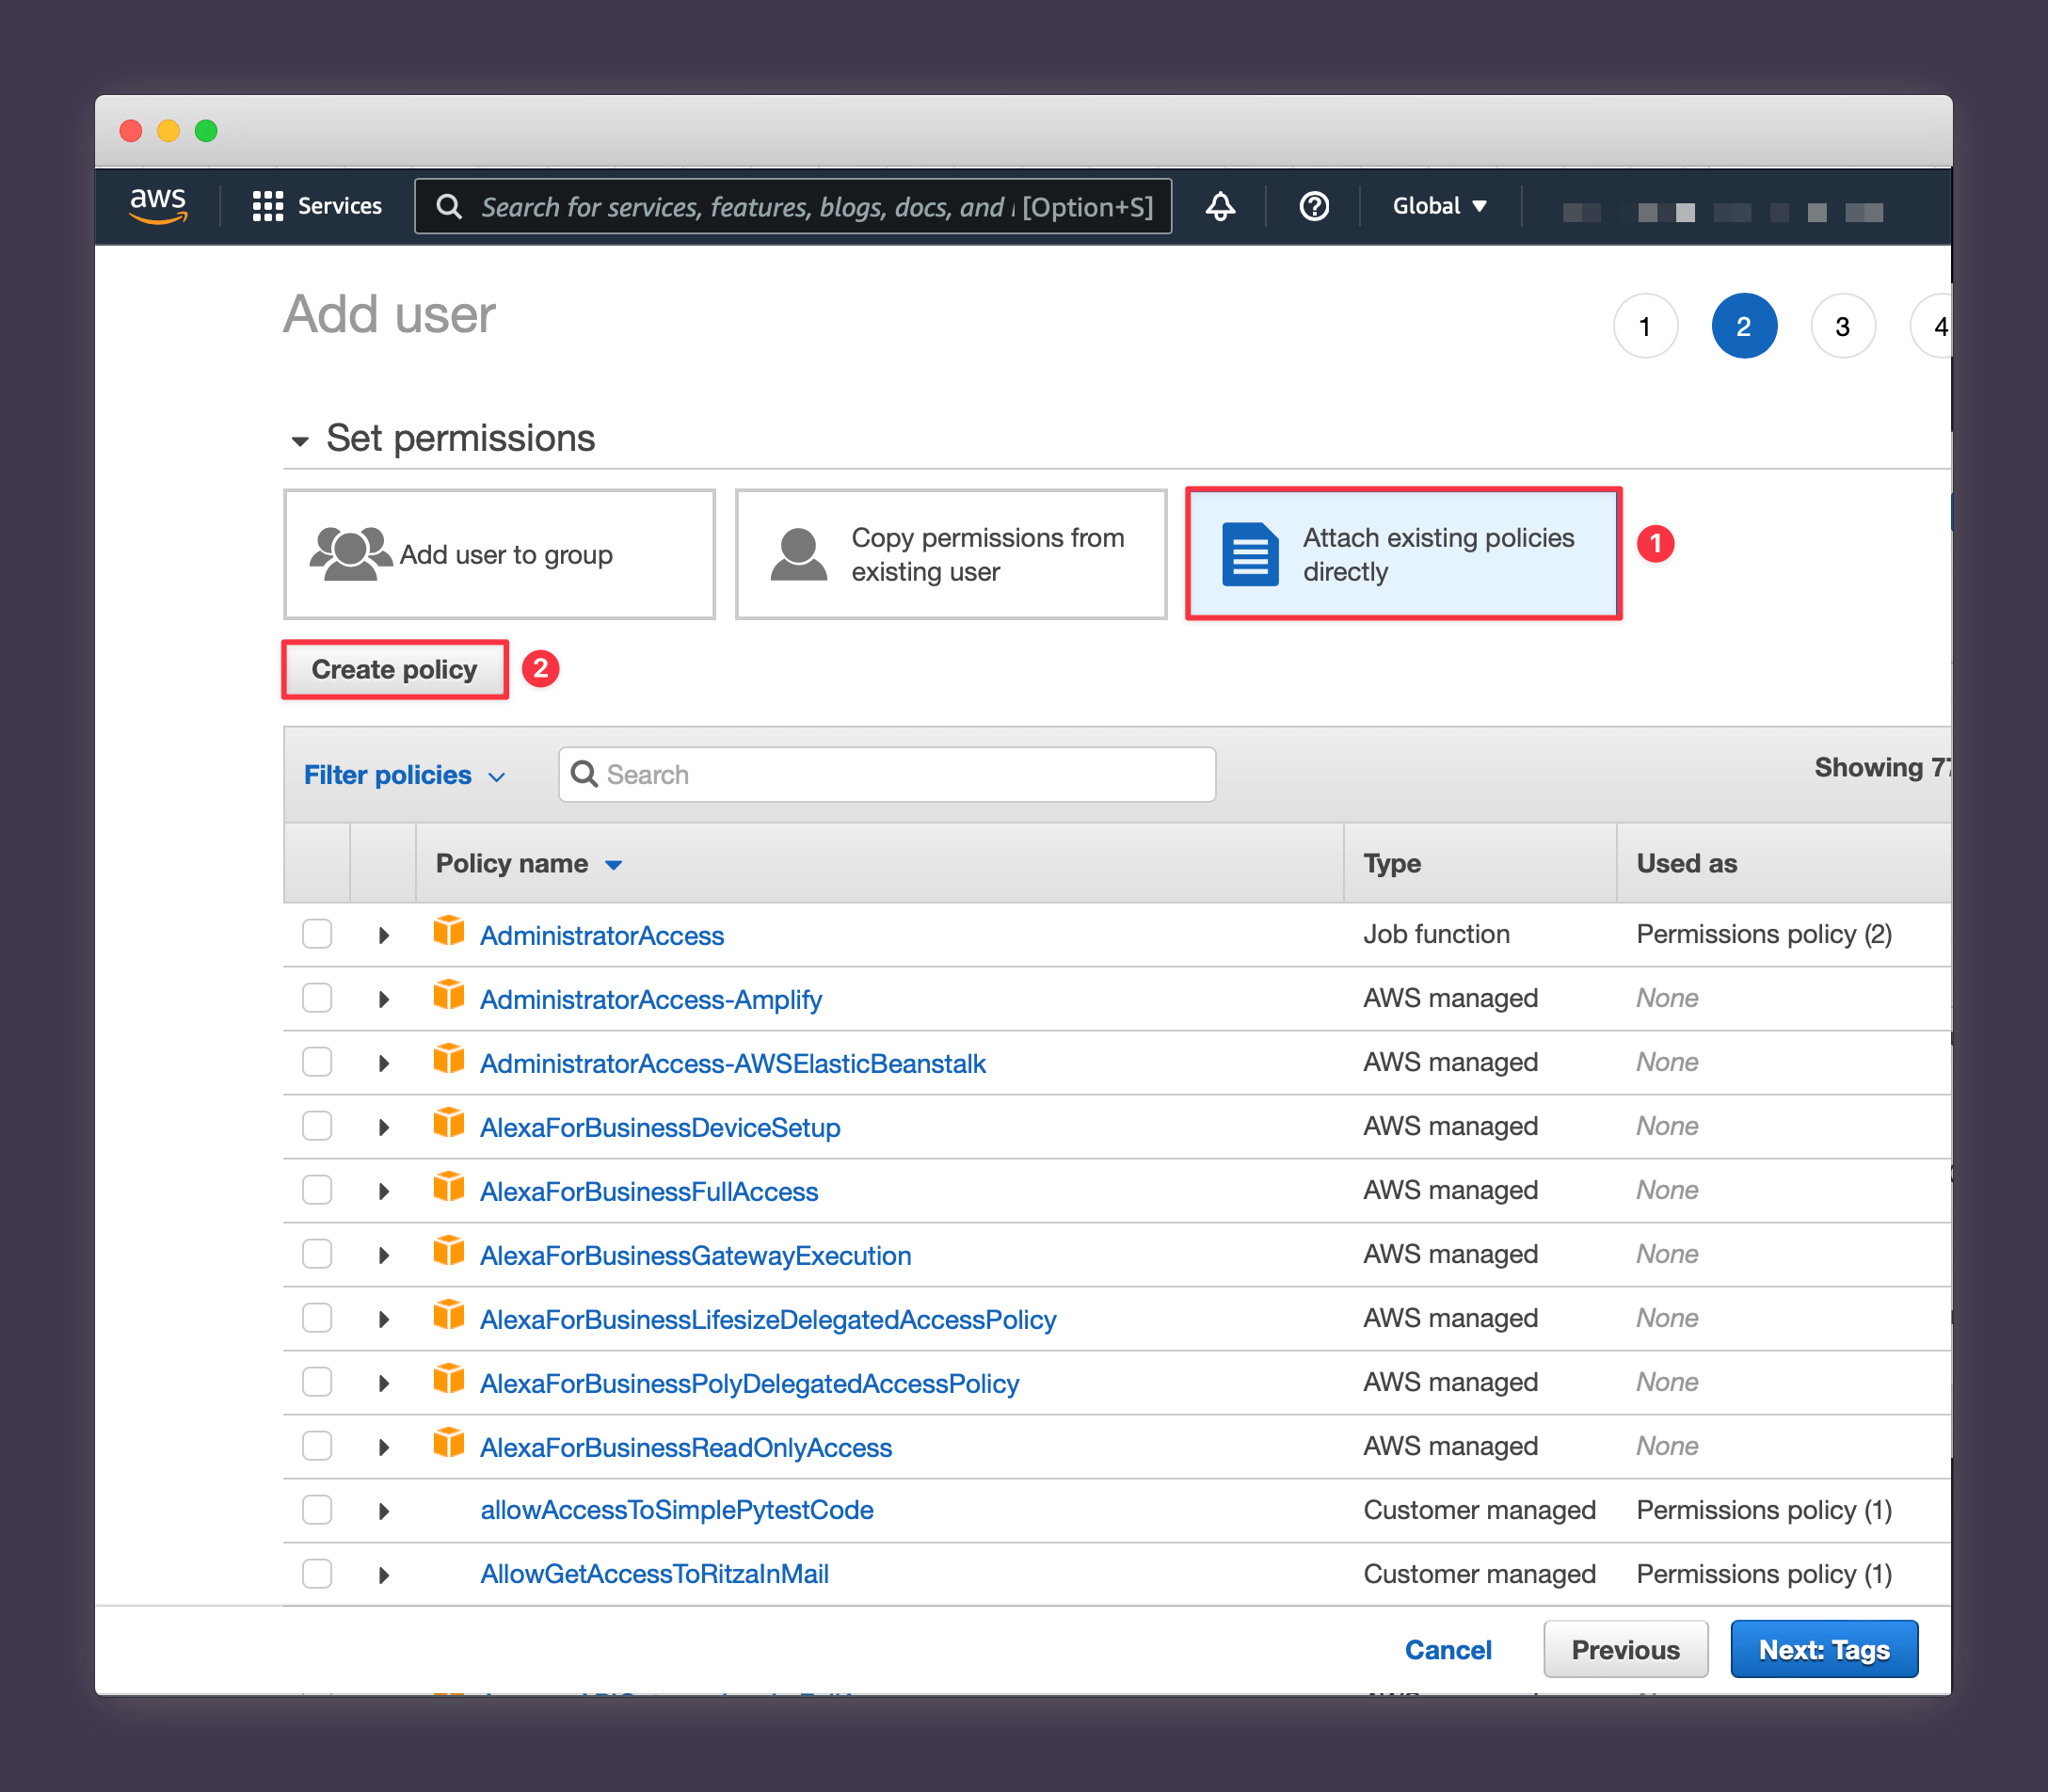Image resolution: width=2048 pixels, height=1792 pixels.
Task: Focus the AWS services search bar
Action: (x=793, y=206)
